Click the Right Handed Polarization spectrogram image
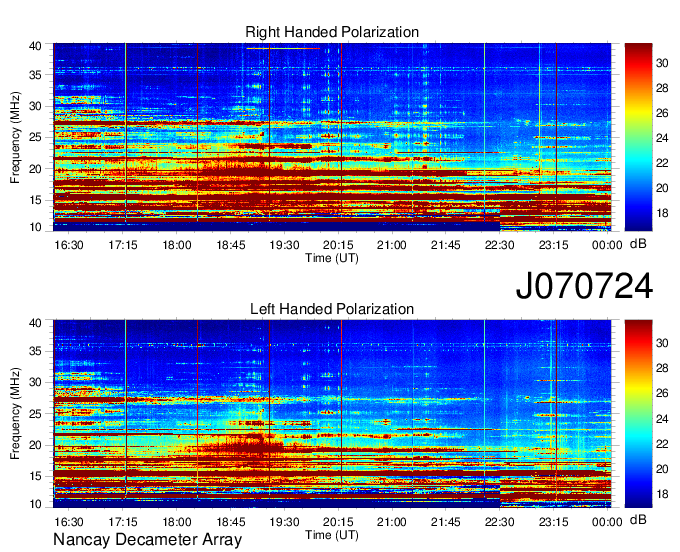680x552 pixels. (x=332, y=137)
